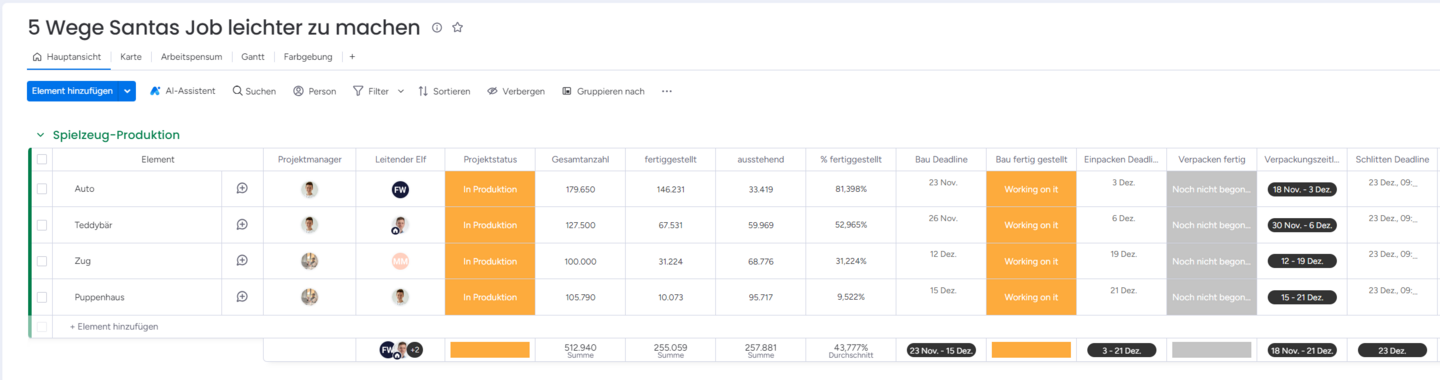The image size is (1440, 380).
Task: Open Projektstatus dropdown for Zug
Action: coord(490,261)
